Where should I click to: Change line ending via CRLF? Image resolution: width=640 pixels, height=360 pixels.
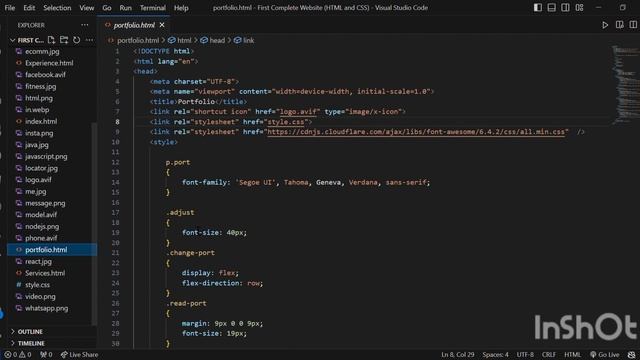click(x=549, y=355)
